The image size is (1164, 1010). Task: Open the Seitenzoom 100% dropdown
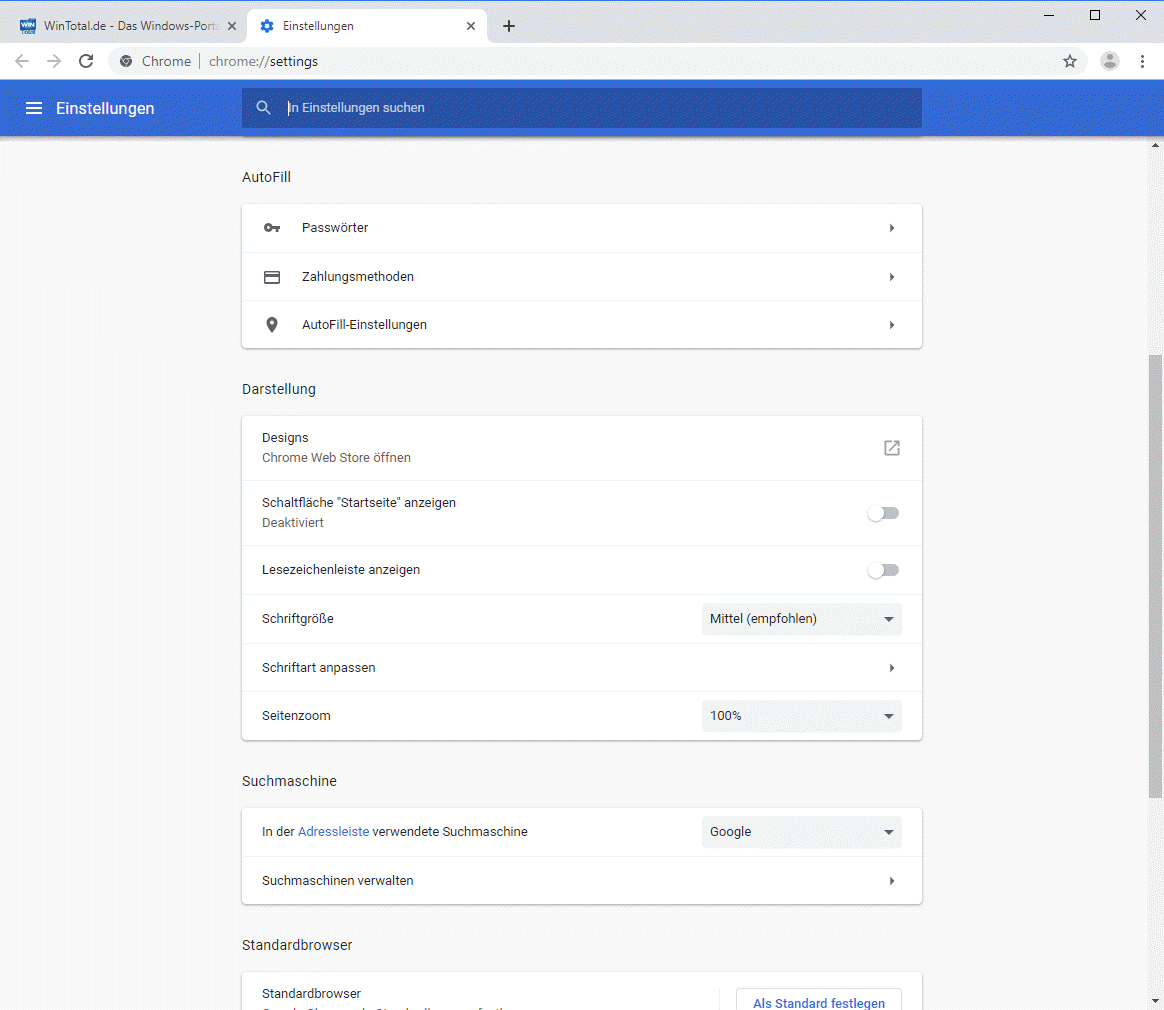[801, 716]
